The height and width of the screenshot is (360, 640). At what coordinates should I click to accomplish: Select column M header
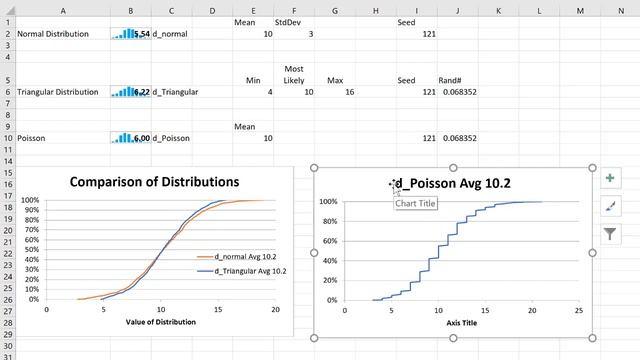pos(580,11)
